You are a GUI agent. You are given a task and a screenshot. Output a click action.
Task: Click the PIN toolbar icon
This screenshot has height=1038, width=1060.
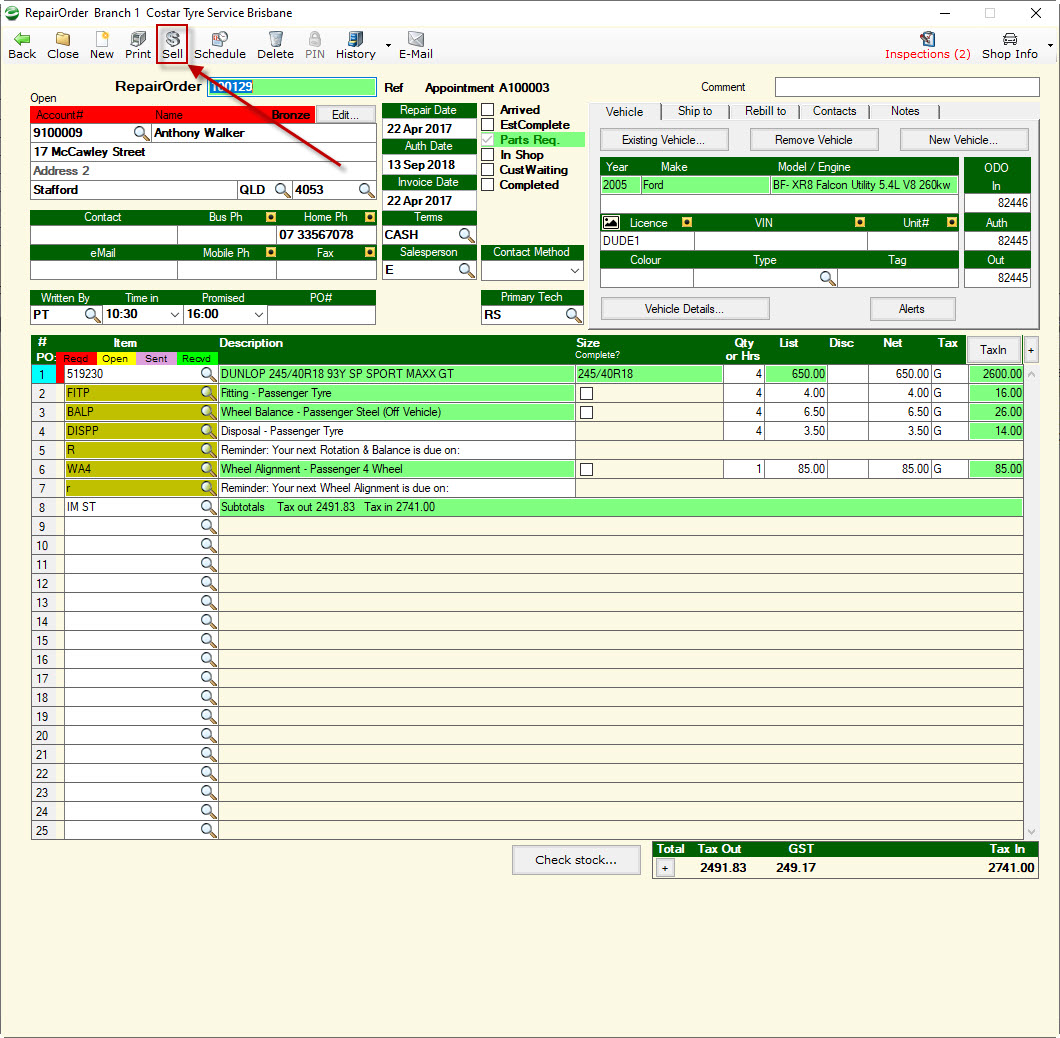tap(314, 45)
